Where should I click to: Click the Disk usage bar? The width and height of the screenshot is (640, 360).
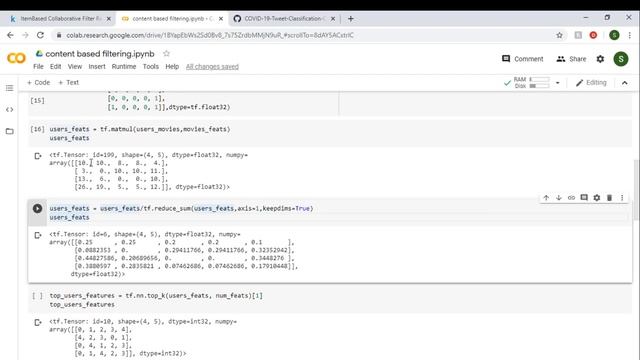coord(539,86)
